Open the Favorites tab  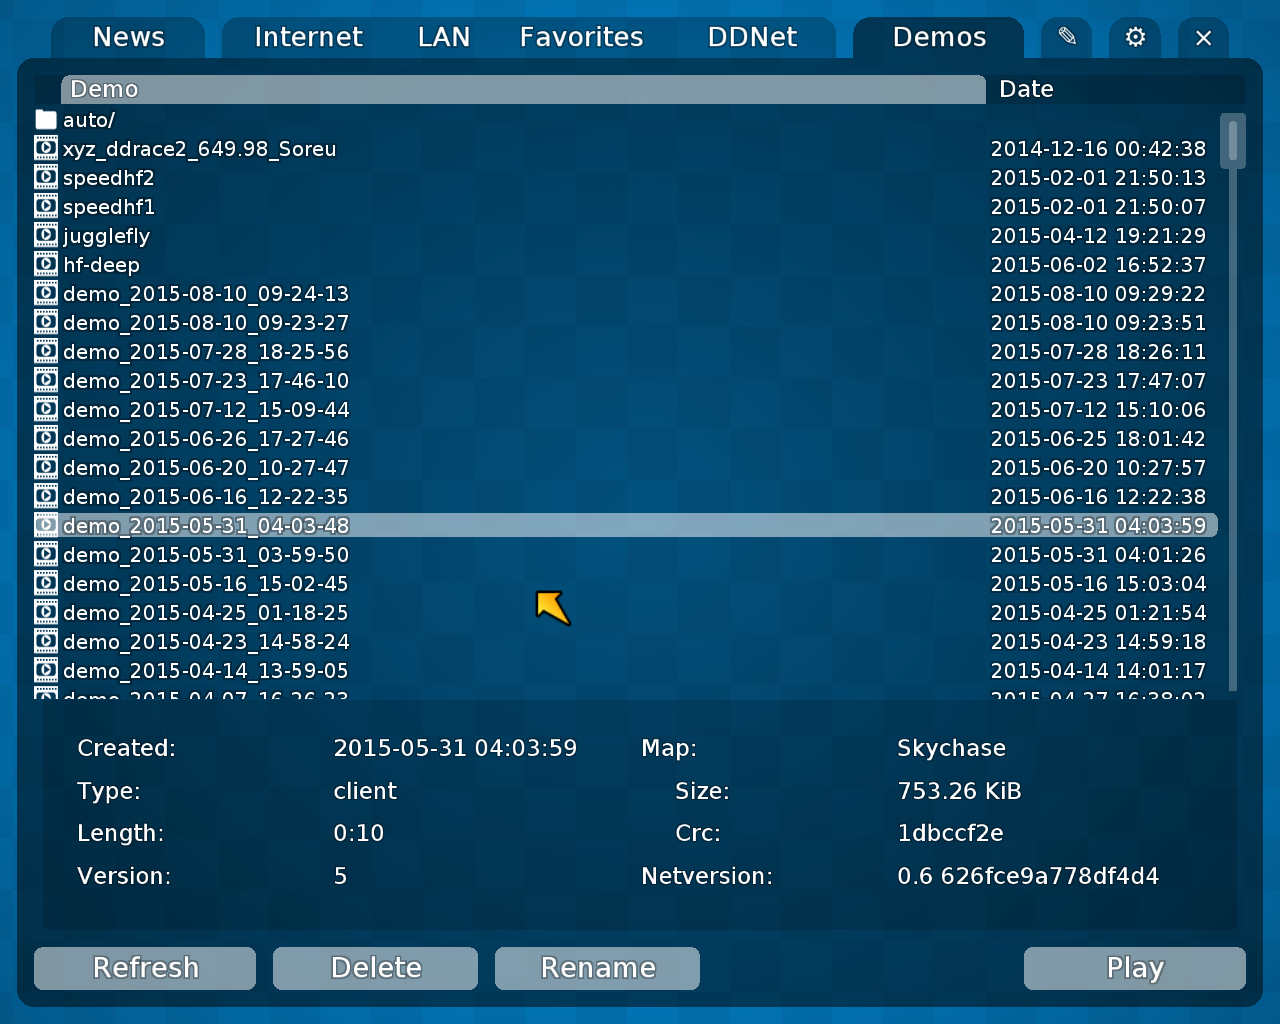[581, 37]
